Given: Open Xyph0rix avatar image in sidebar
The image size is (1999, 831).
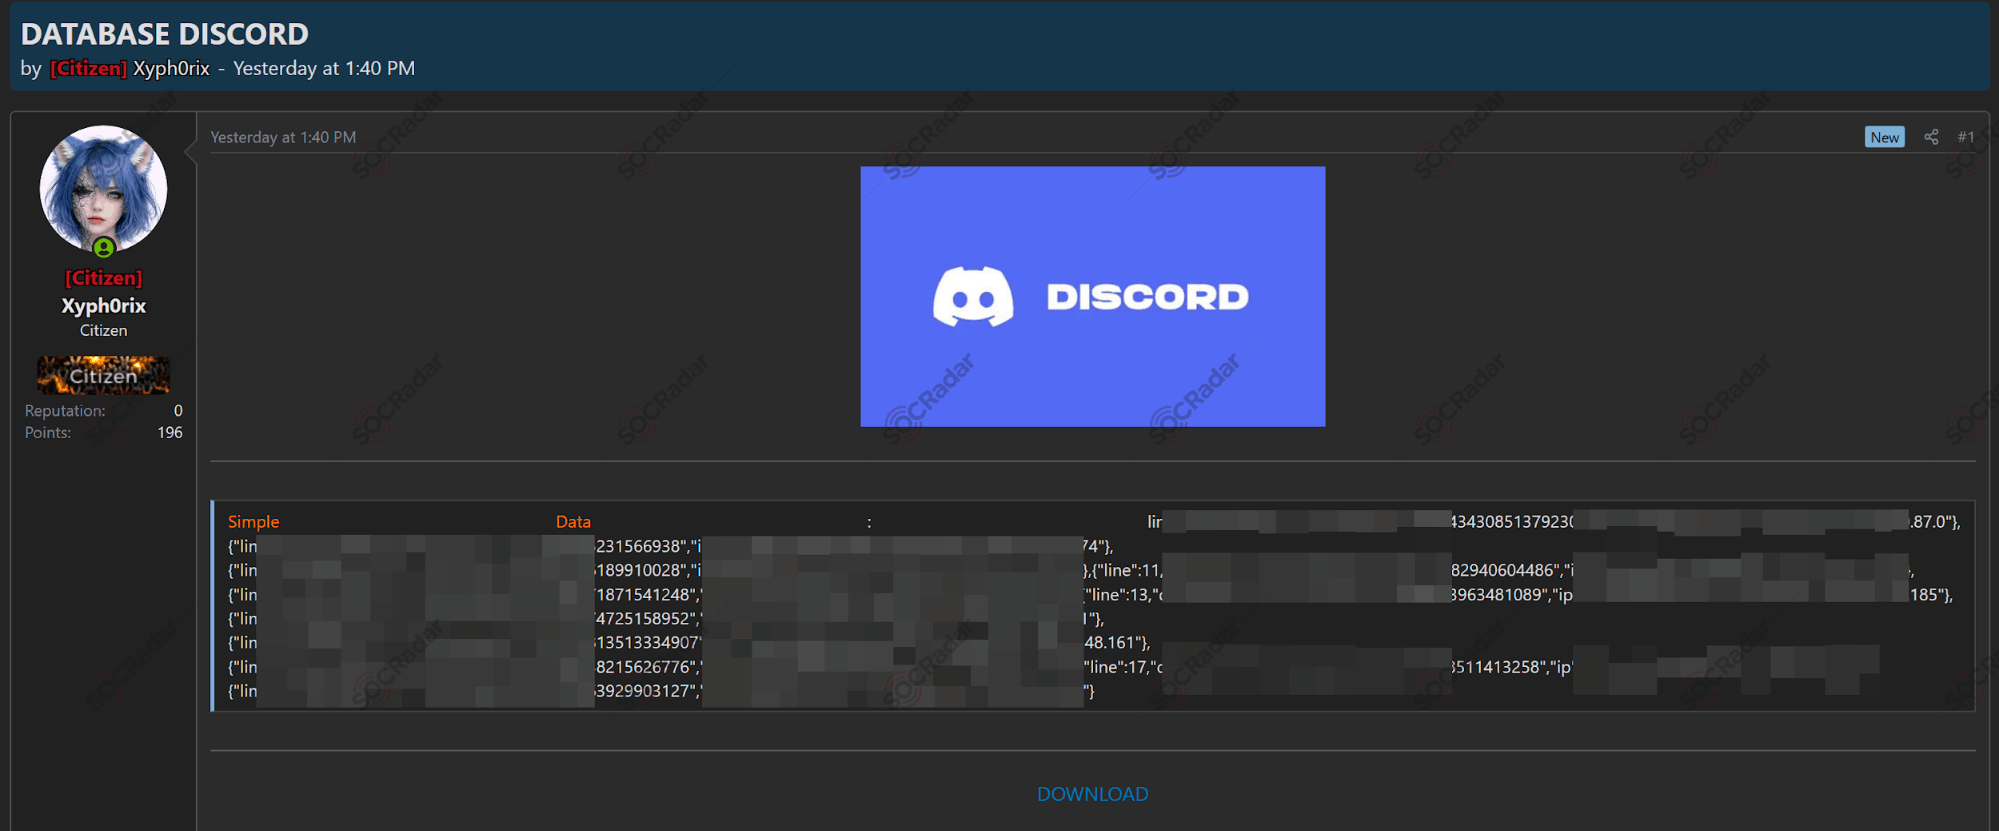Looking at the screenshot, I should [x=103, y=189].
